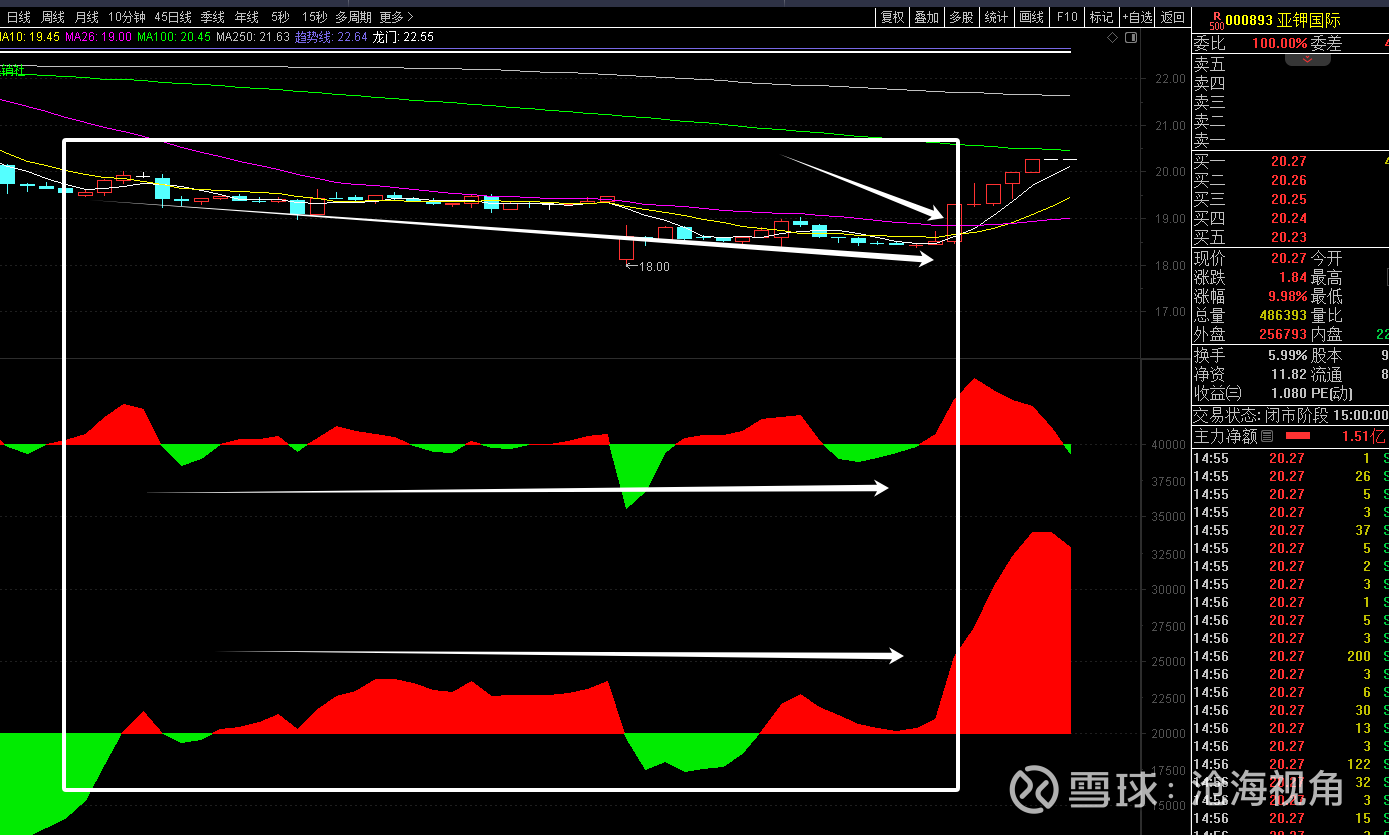Click the 复权 adjustment button
This screenshot has width=1389, height=835.
pos(892,17)
